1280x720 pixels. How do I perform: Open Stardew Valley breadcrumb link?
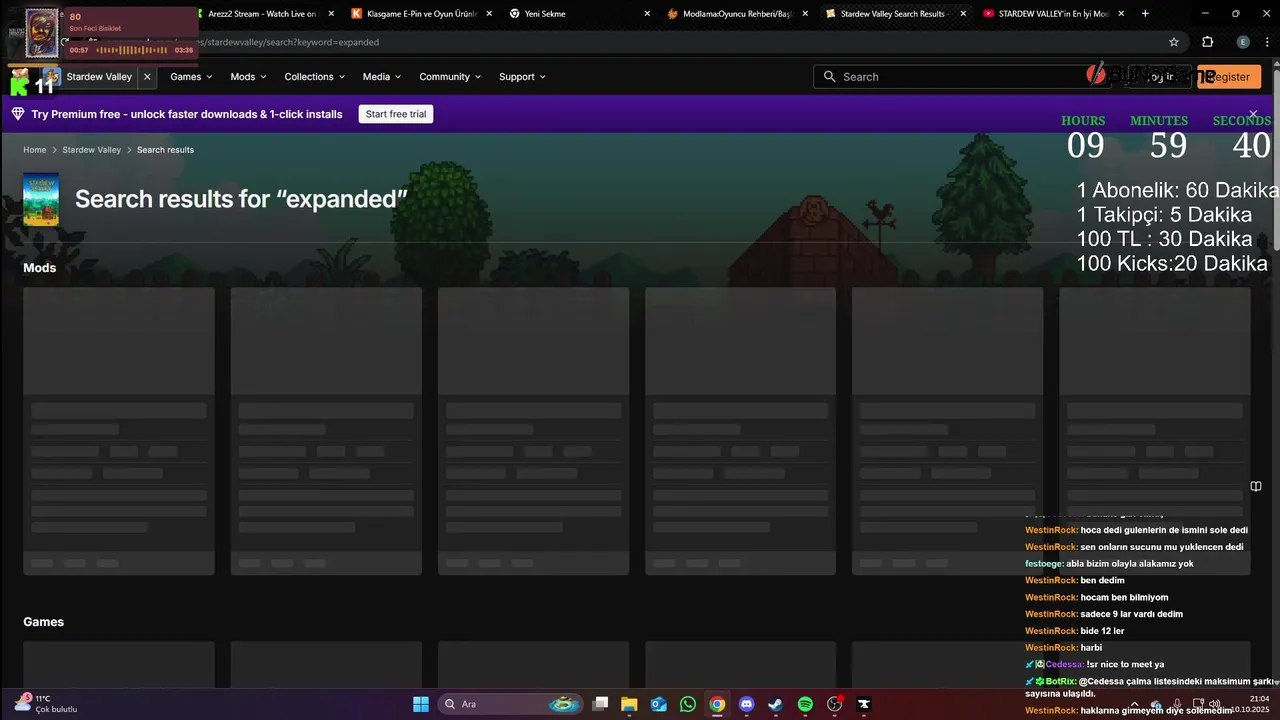[x=92, y=150]
